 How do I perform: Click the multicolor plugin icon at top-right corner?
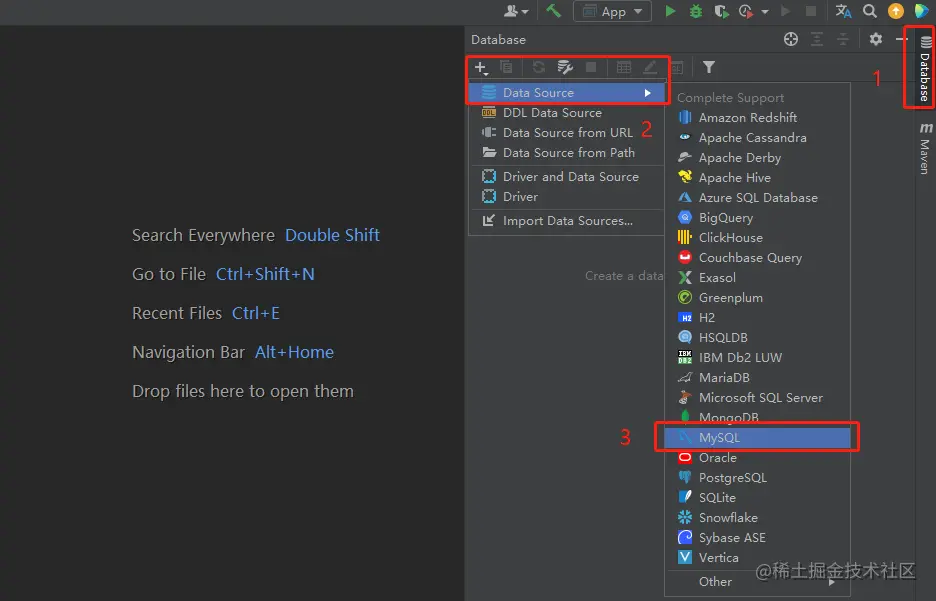pos(922,11)
